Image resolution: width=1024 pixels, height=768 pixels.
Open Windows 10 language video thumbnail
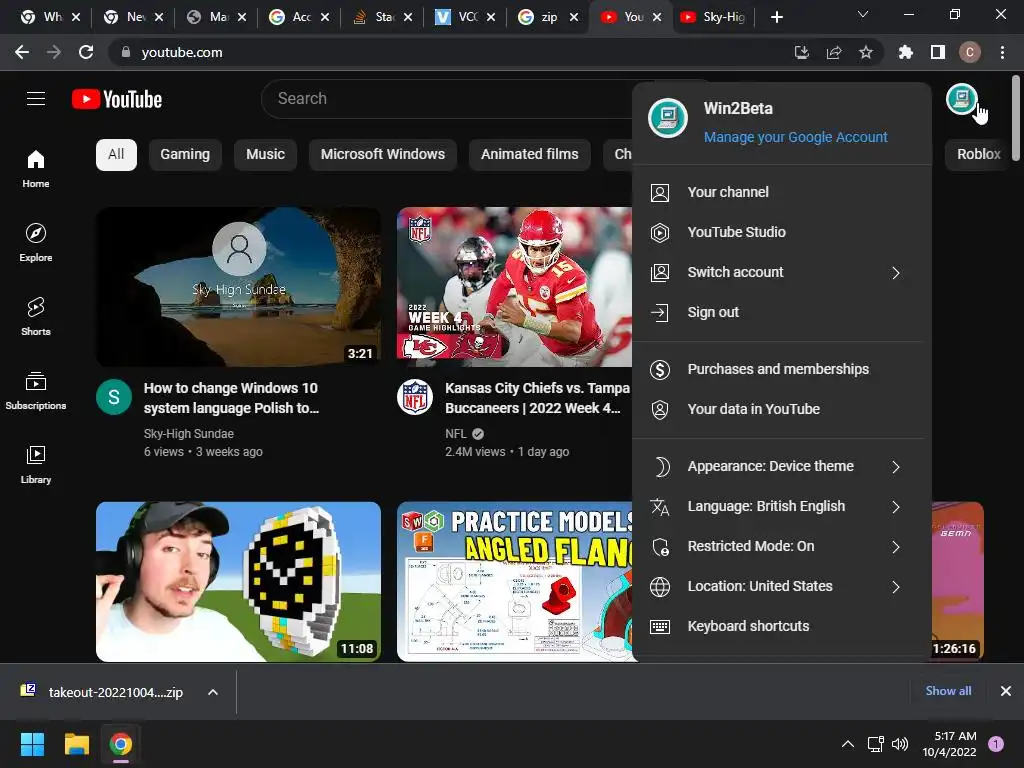pyautogui.click(x=238, y=287)
